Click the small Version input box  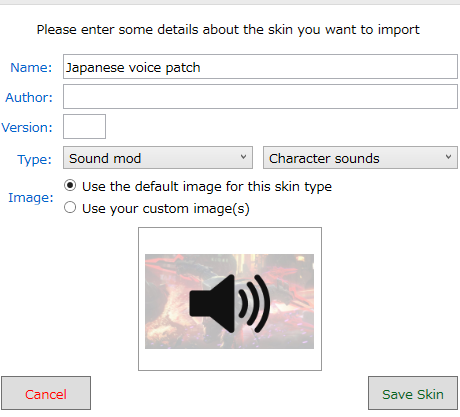coord(84,127)
